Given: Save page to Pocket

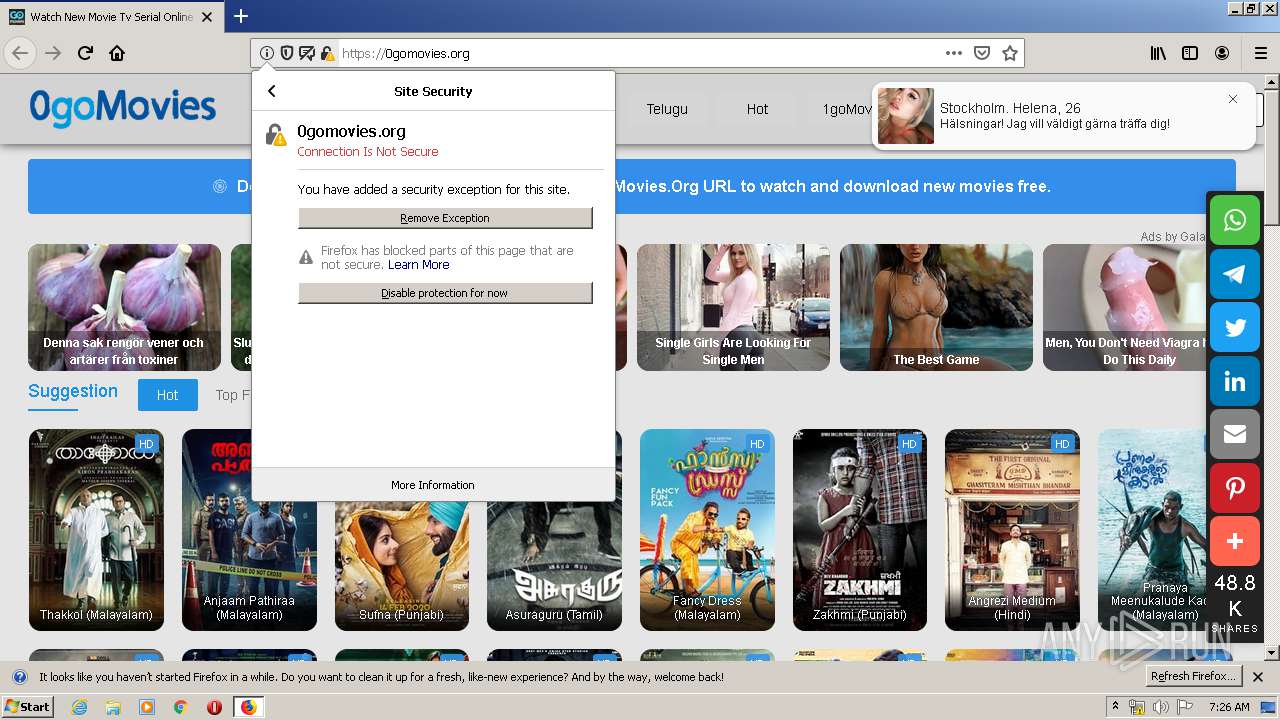Looking at the screenshot, I should [982, 53].
